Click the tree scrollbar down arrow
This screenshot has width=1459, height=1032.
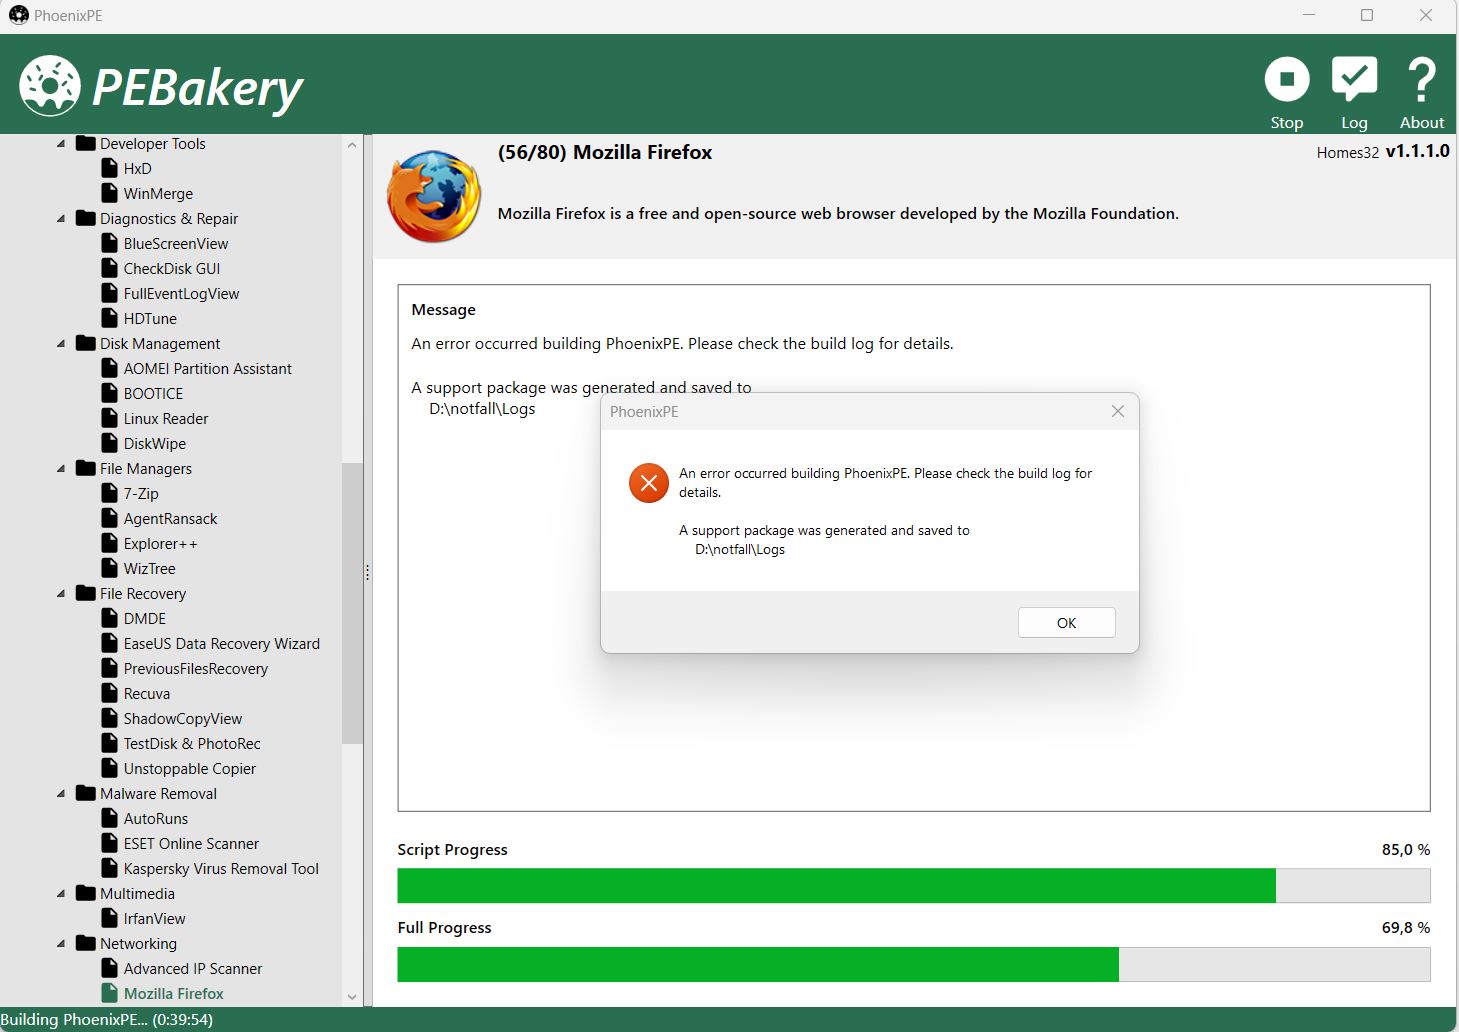[351, 996]
